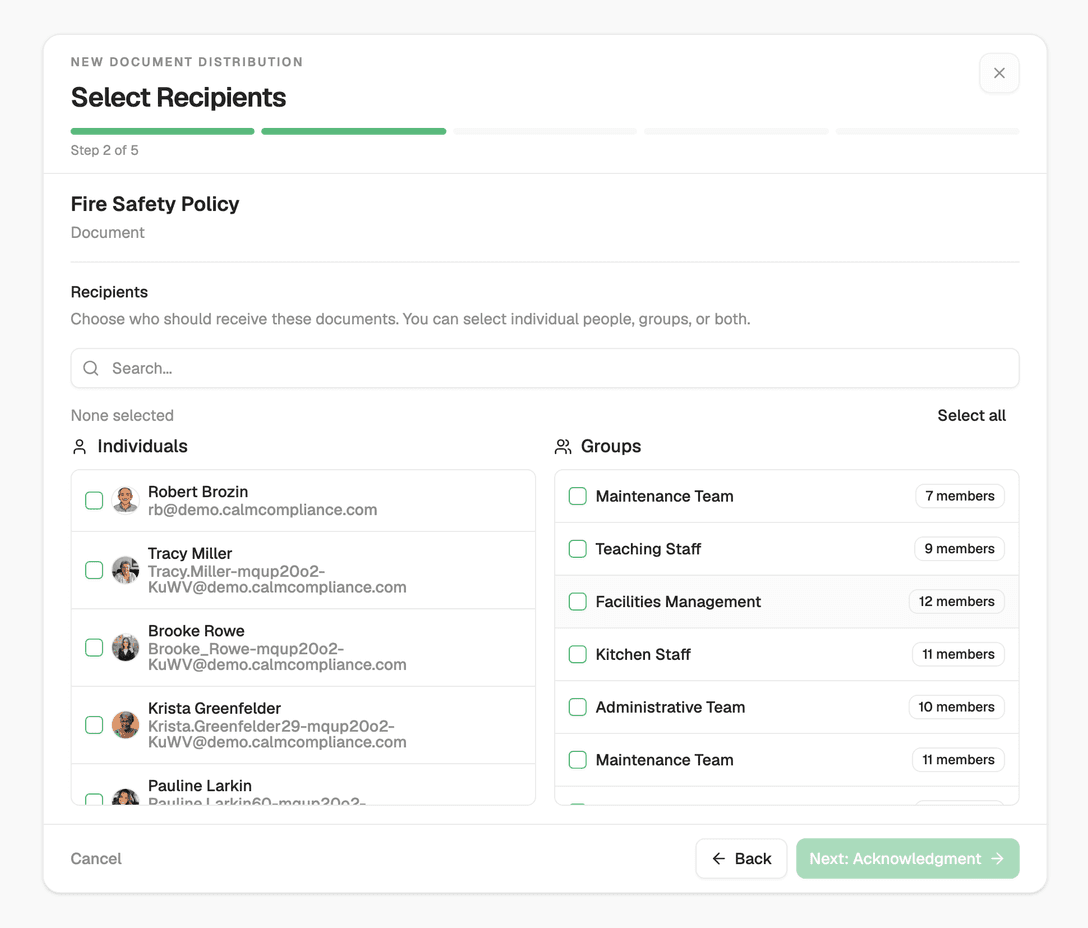Close the Select Recipients dialog
The image size is (1088, 928).
tap(999, 73)
